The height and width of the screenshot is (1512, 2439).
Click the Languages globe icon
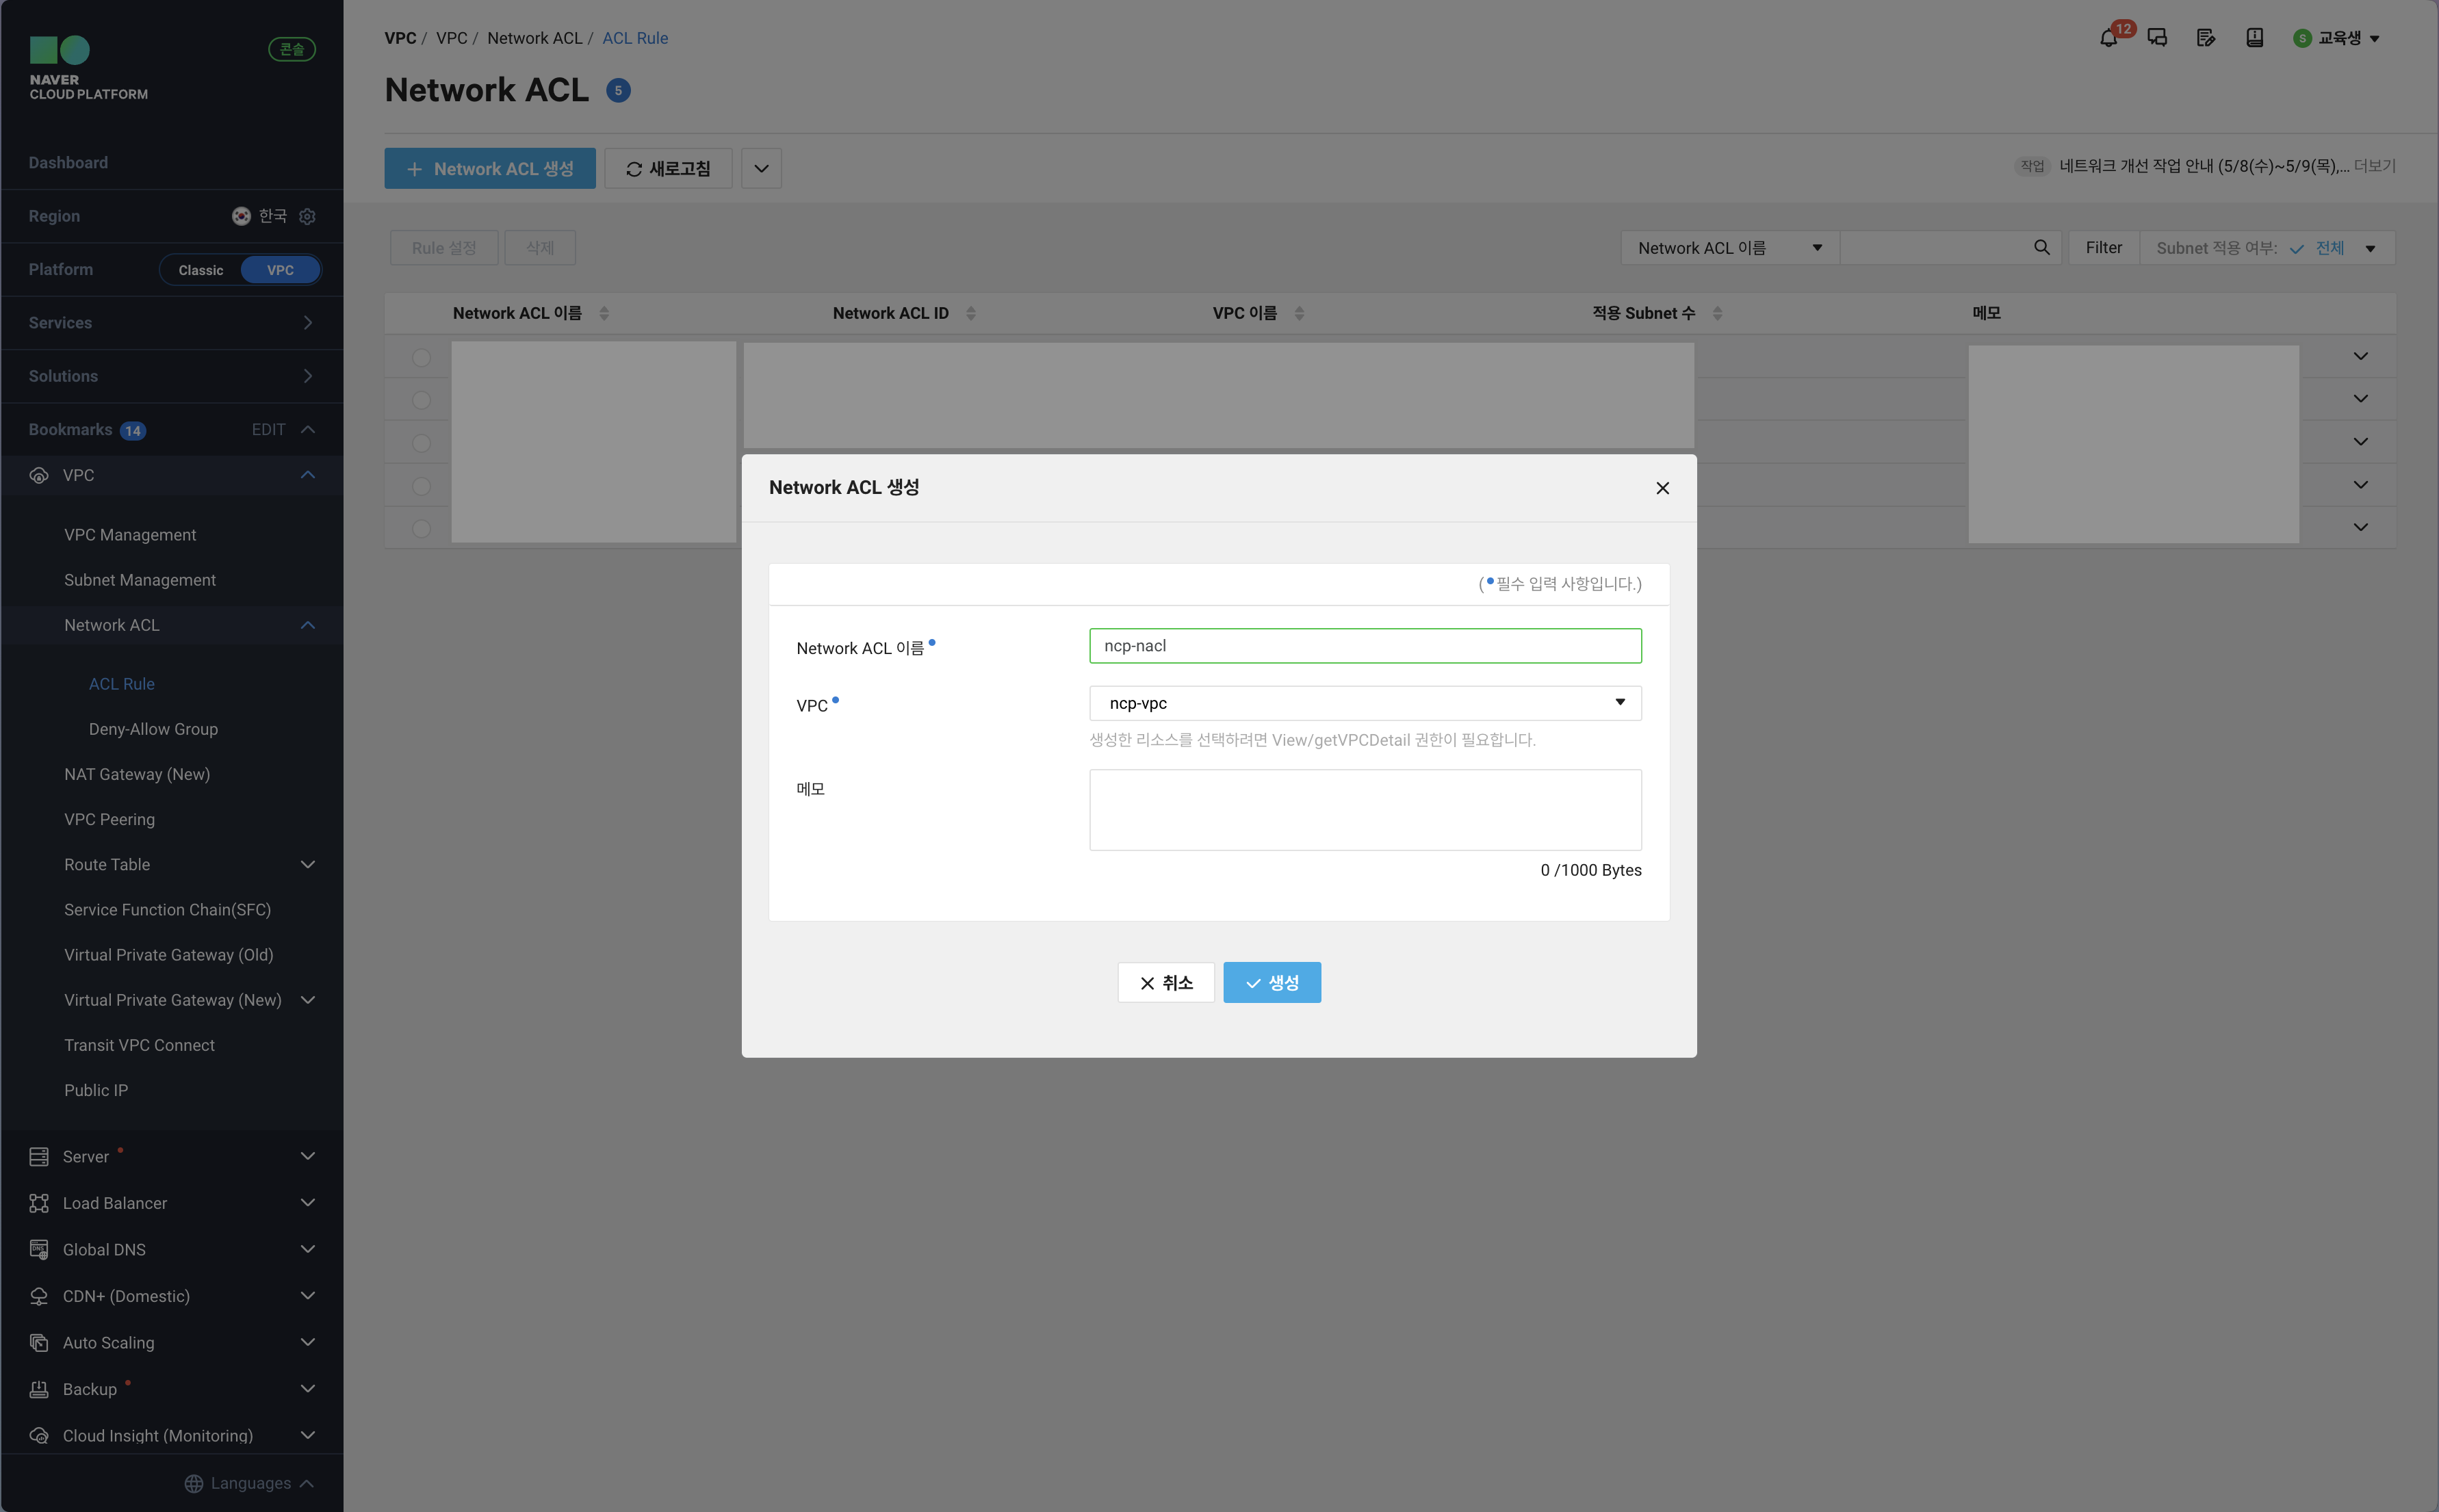coord(194,1483)
